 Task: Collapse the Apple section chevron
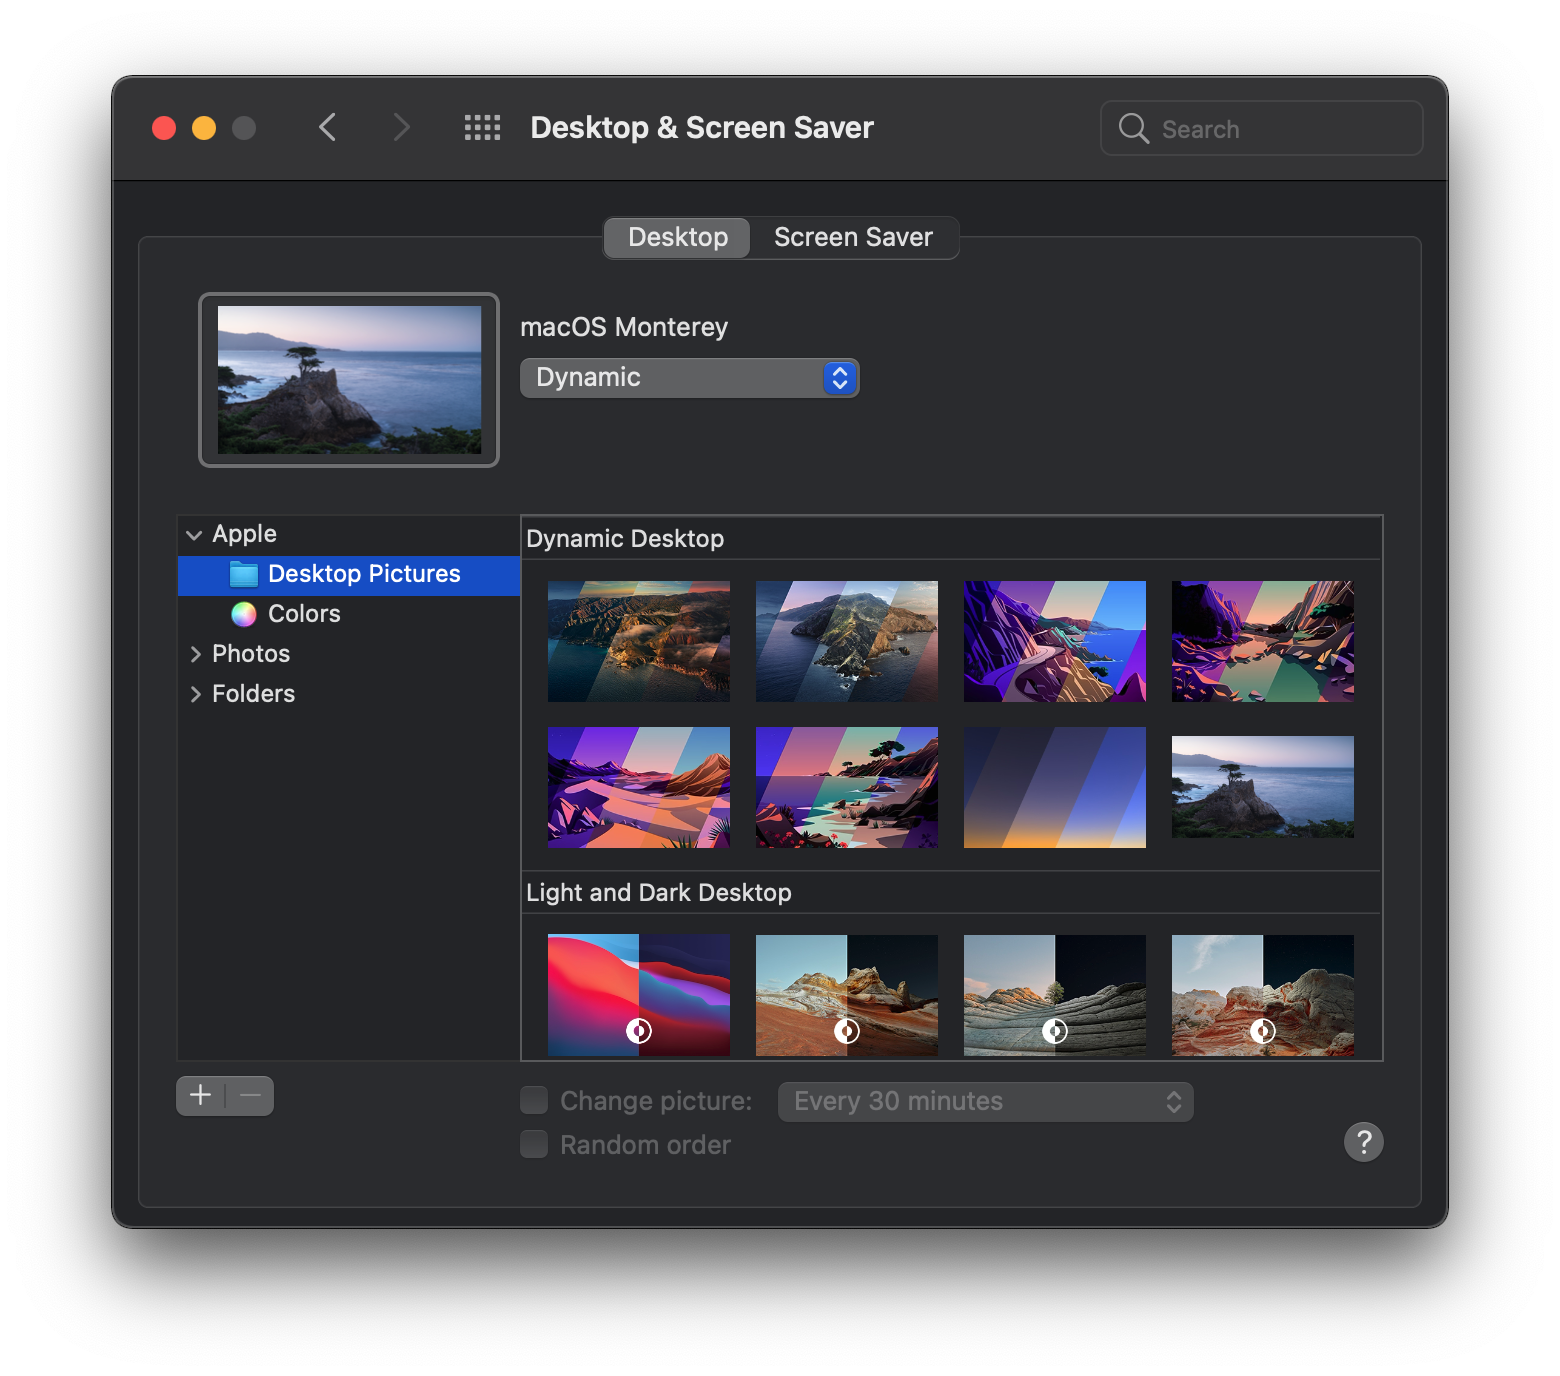[194, 535]
